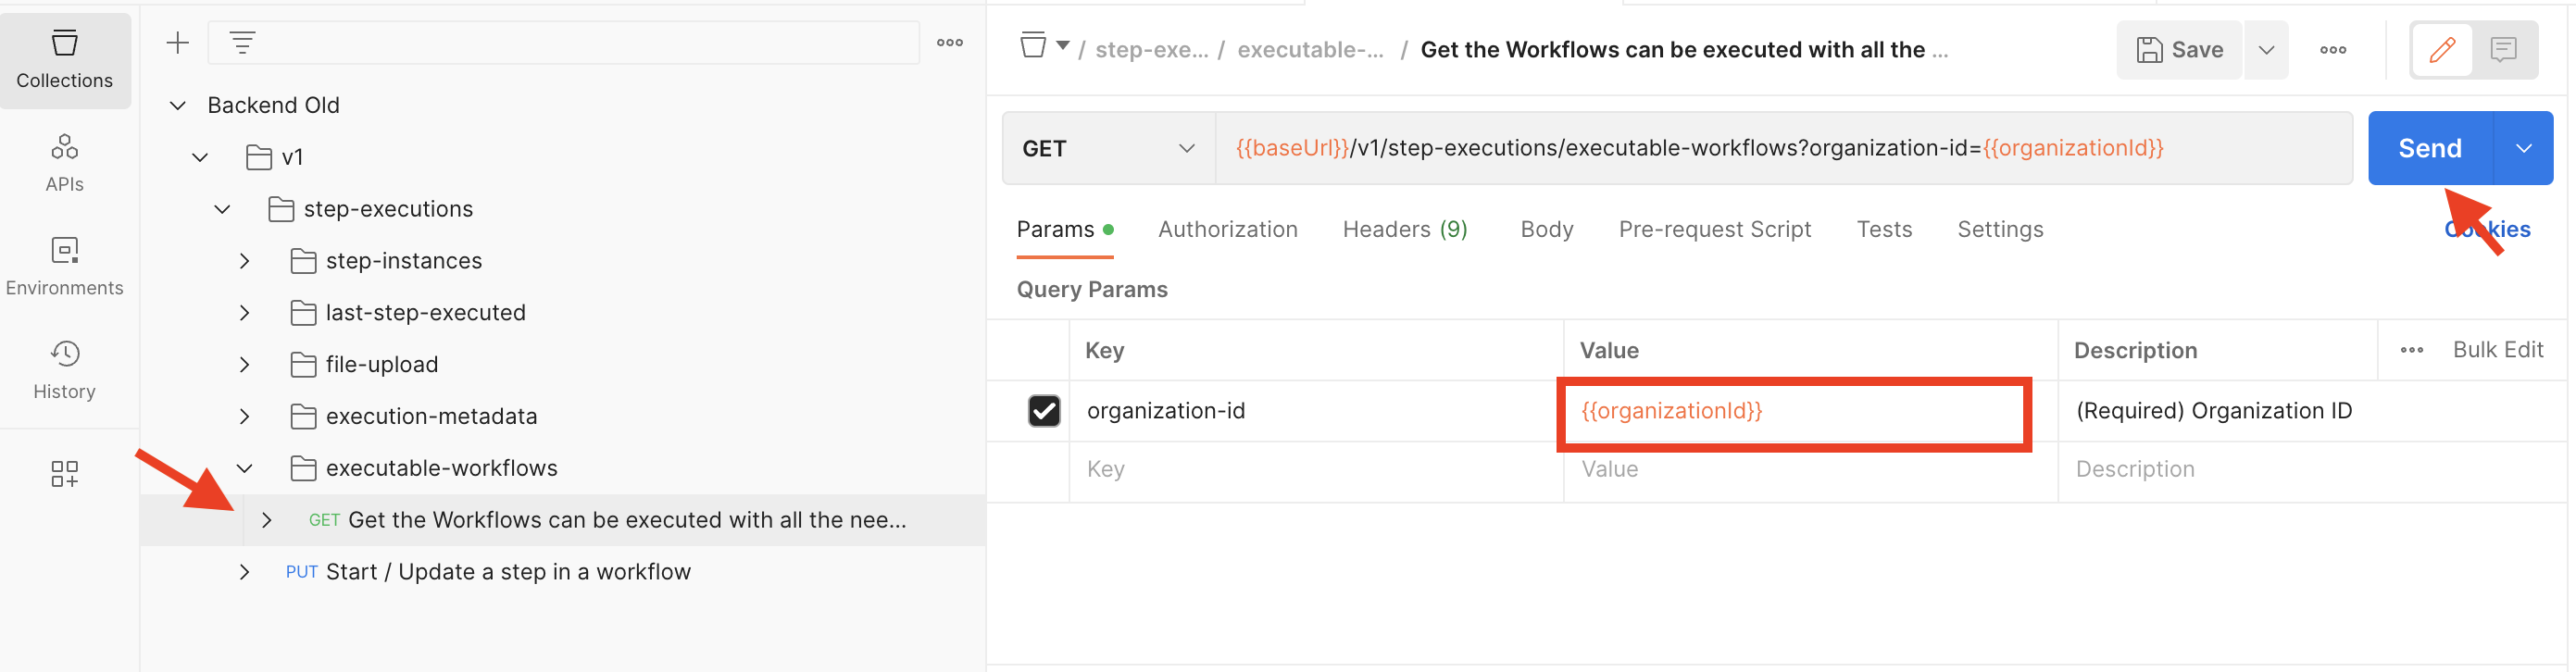
Task: Click the plus icon to create new collection
Action: pos(177,42)
